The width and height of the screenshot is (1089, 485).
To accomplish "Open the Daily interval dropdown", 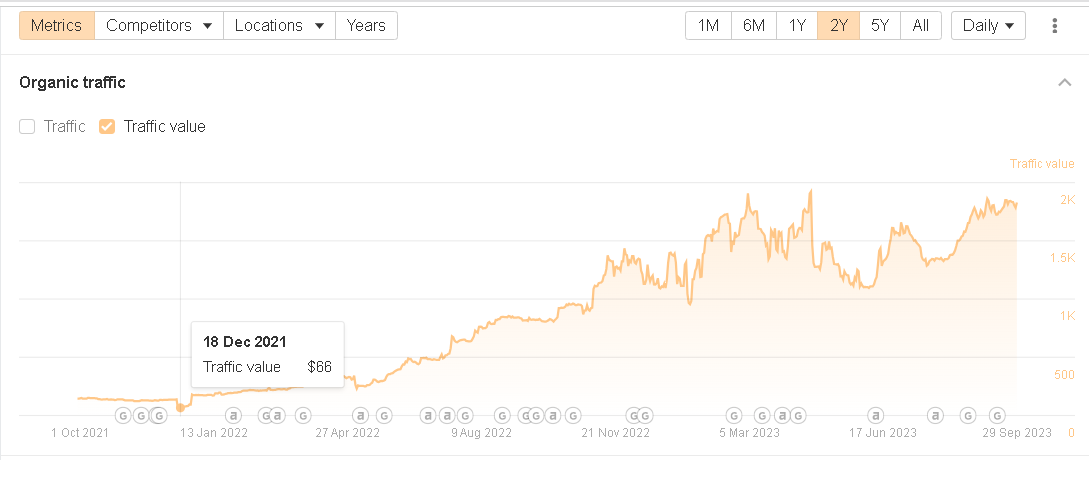I will tap(988, 26).
